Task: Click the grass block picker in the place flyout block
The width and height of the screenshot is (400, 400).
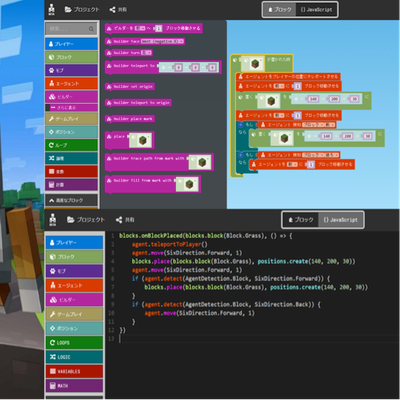Action: (x=142, y=140)
